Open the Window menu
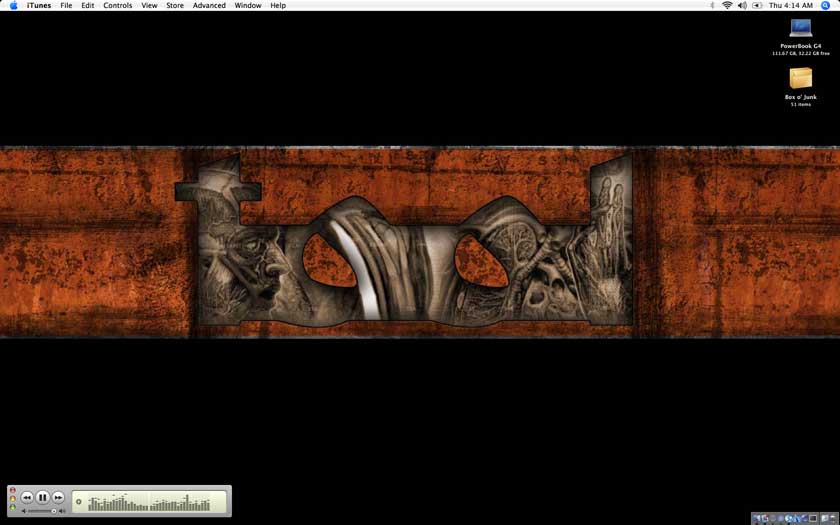The width and height of the screenshot is (840, 525). pos(248,5)
